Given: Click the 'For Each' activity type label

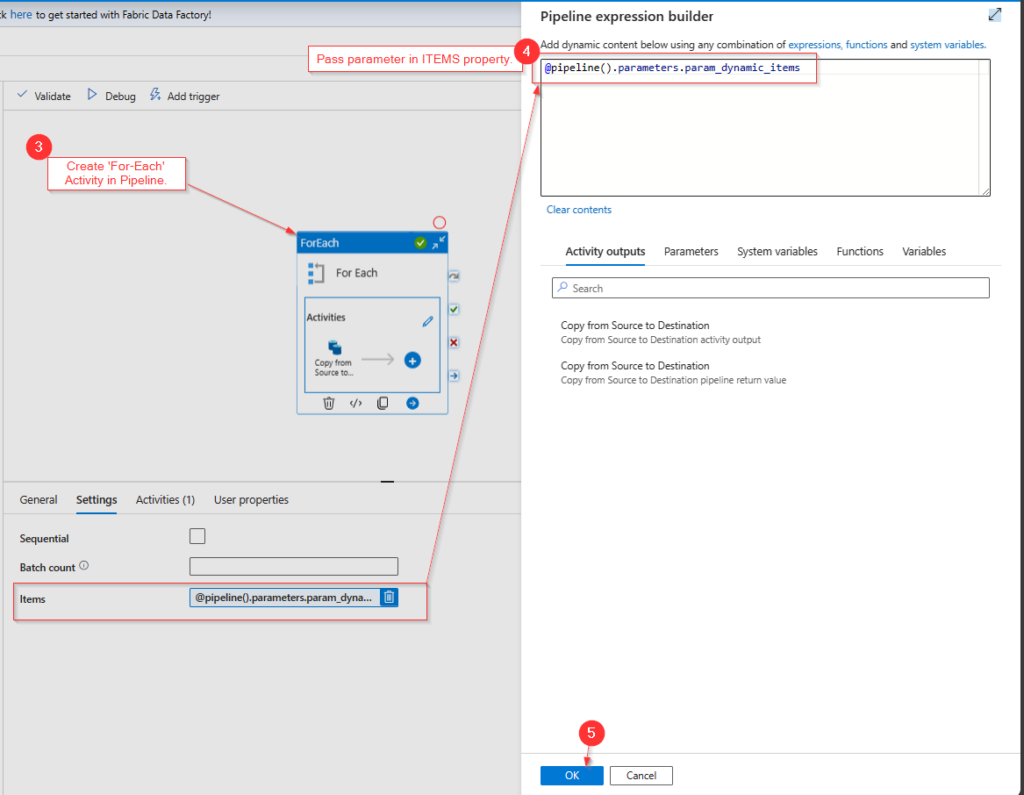Looking at the screenshot, I should (x=357, y=273).
